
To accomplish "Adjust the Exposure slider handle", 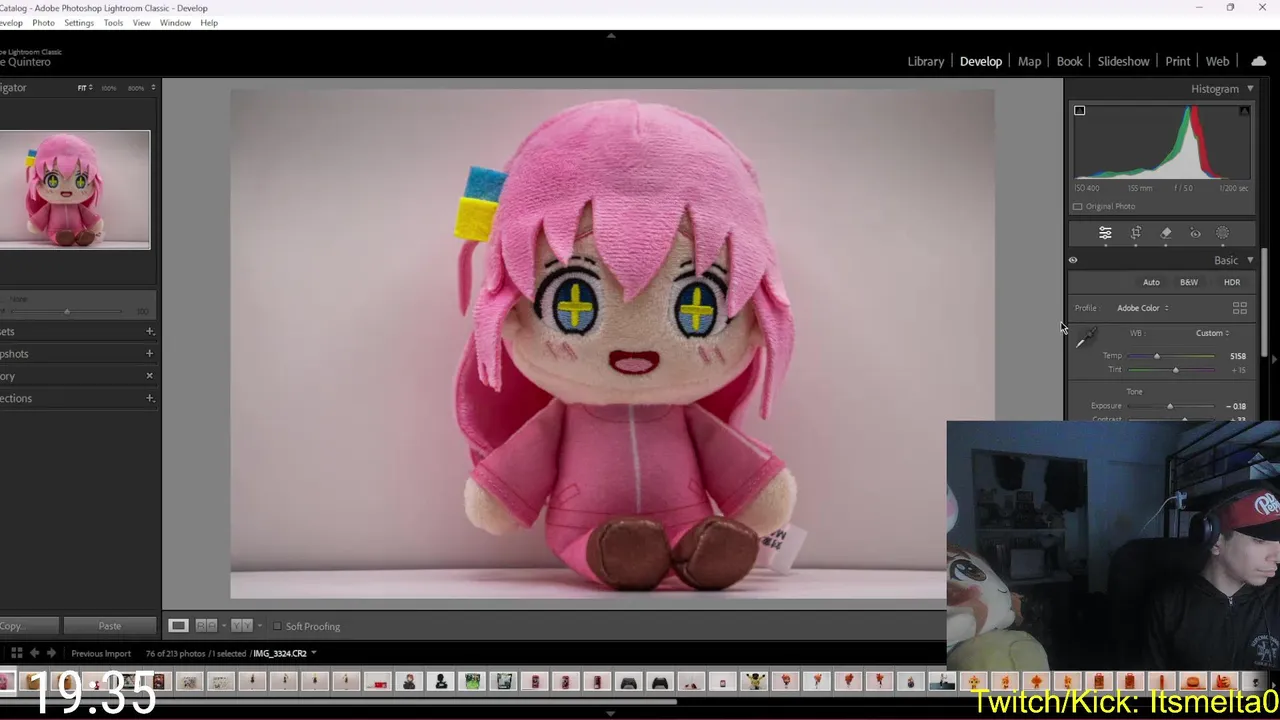I will click(x=1169, y=406).
